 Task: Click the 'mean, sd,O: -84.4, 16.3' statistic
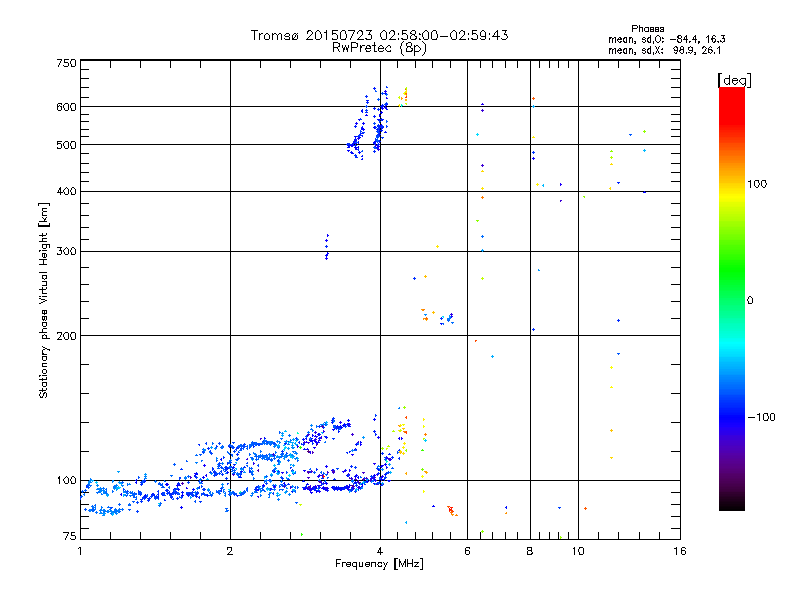pyautogui.click(x=666, y=39)
